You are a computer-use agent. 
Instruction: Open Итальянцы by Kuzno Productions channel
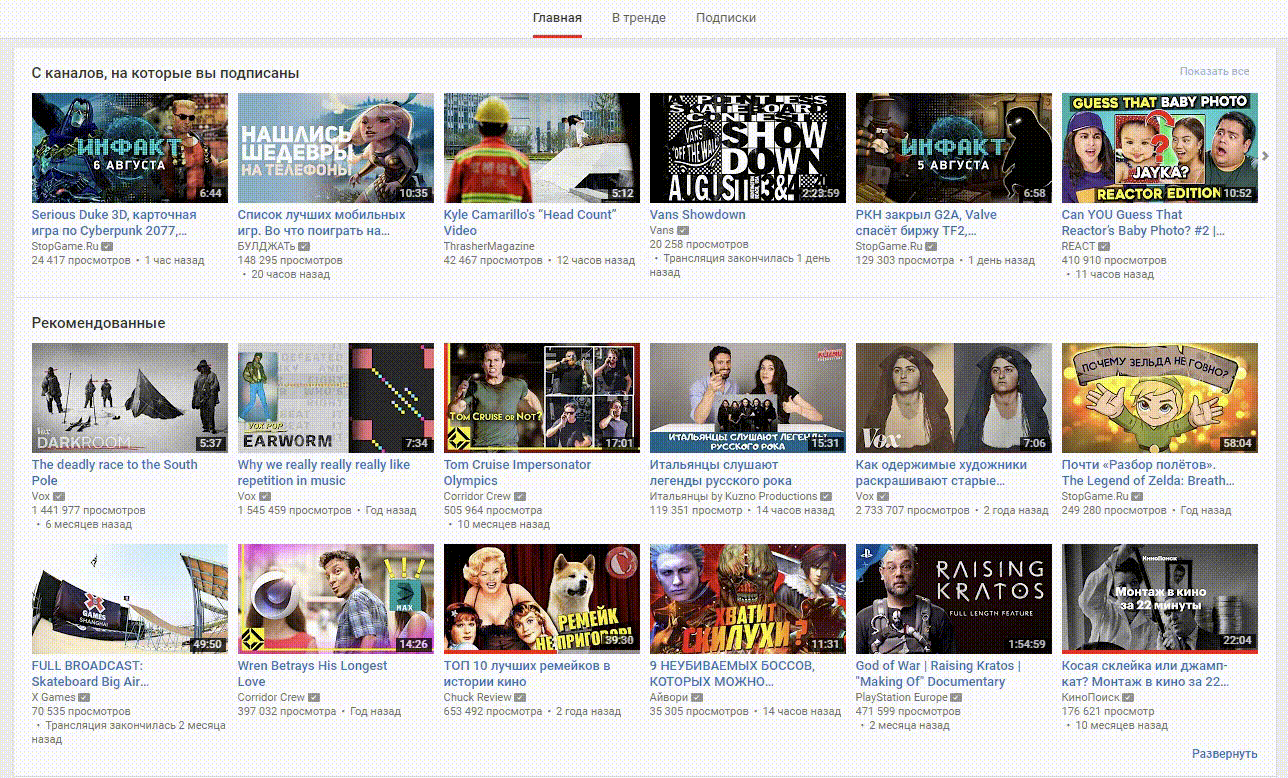pos(734,496)
